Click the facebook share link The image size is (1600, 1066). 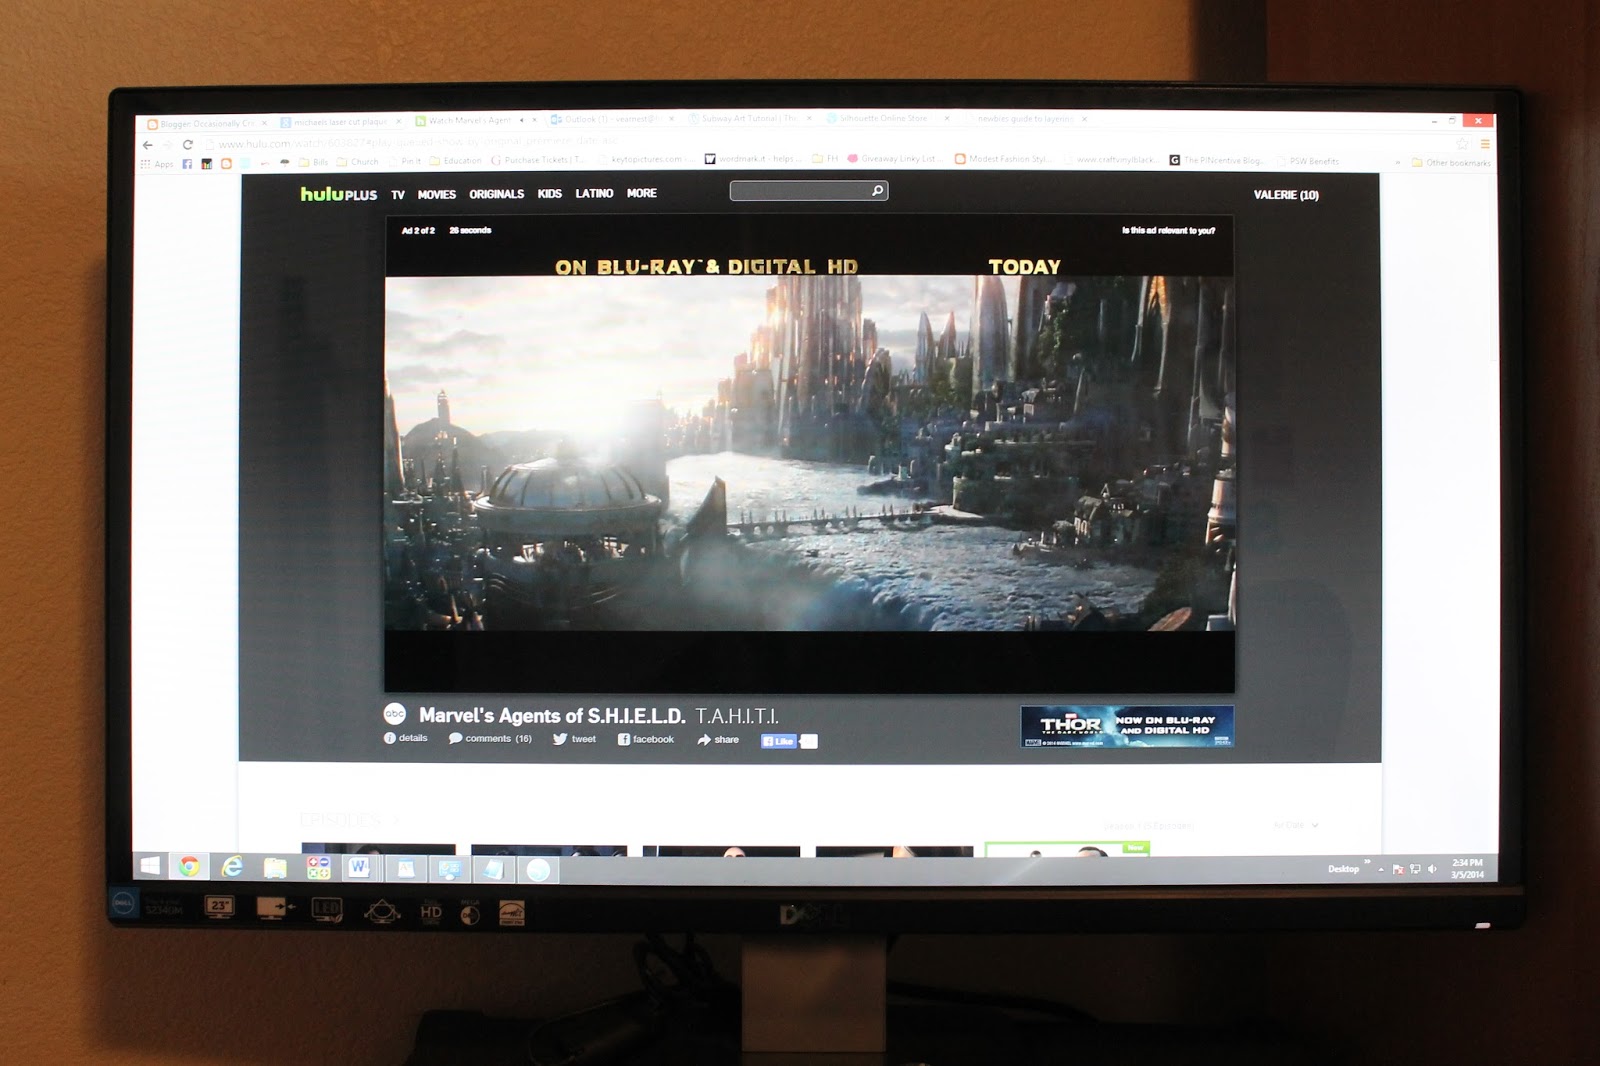point(646,740)
